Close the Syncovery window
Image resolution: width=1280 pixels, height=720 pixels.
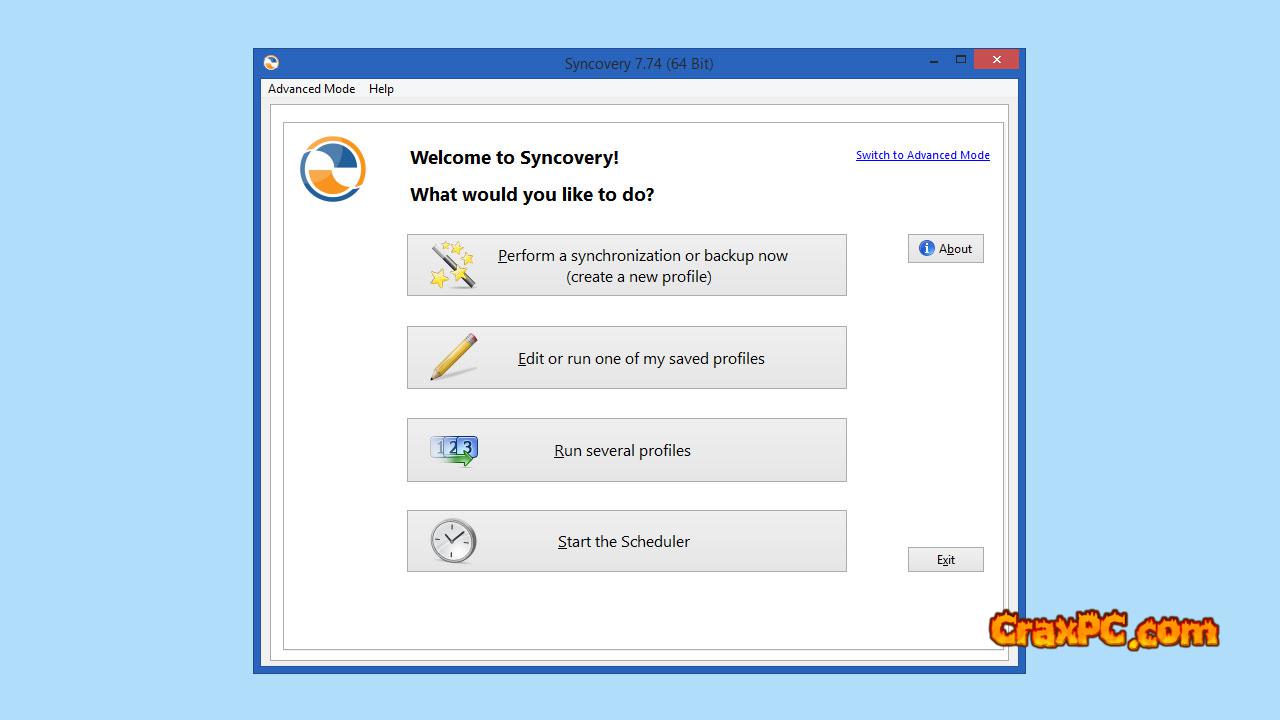(996, 60)
